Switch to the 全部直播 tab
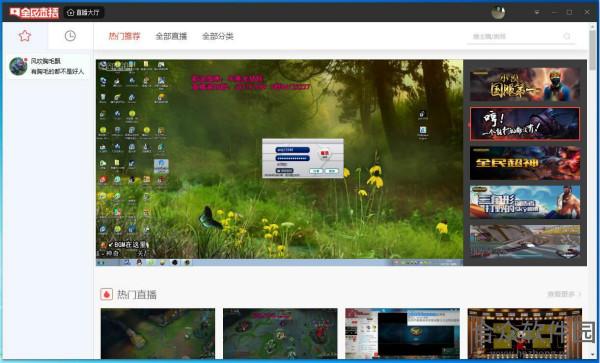This screenshot has width=600, height=363. (x=171, y=36)
